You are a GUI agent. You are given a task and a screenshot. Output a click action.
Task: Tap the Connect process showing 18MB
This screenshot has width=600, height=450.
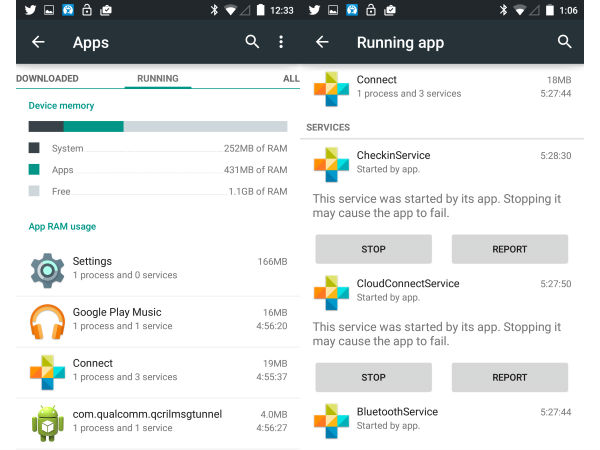[x=440, y=87]
